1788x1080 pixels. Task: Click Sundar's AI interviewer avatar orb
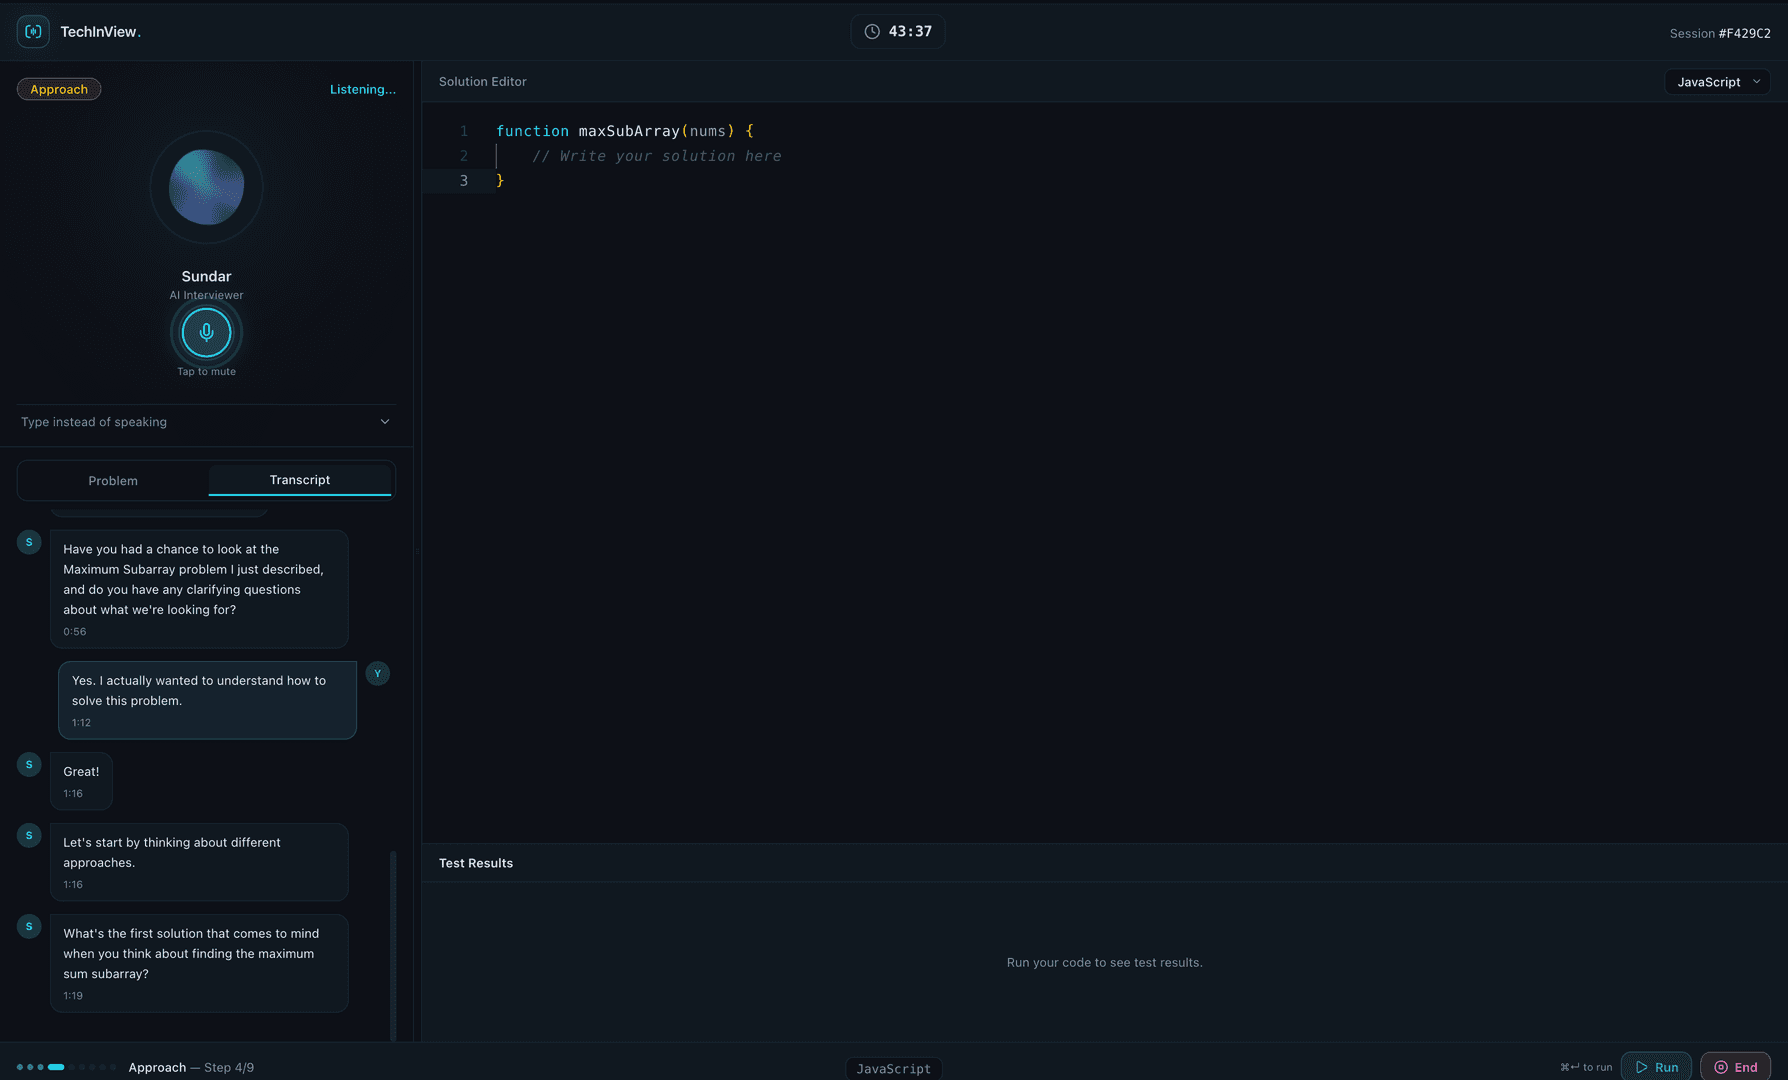coord(206,187)
